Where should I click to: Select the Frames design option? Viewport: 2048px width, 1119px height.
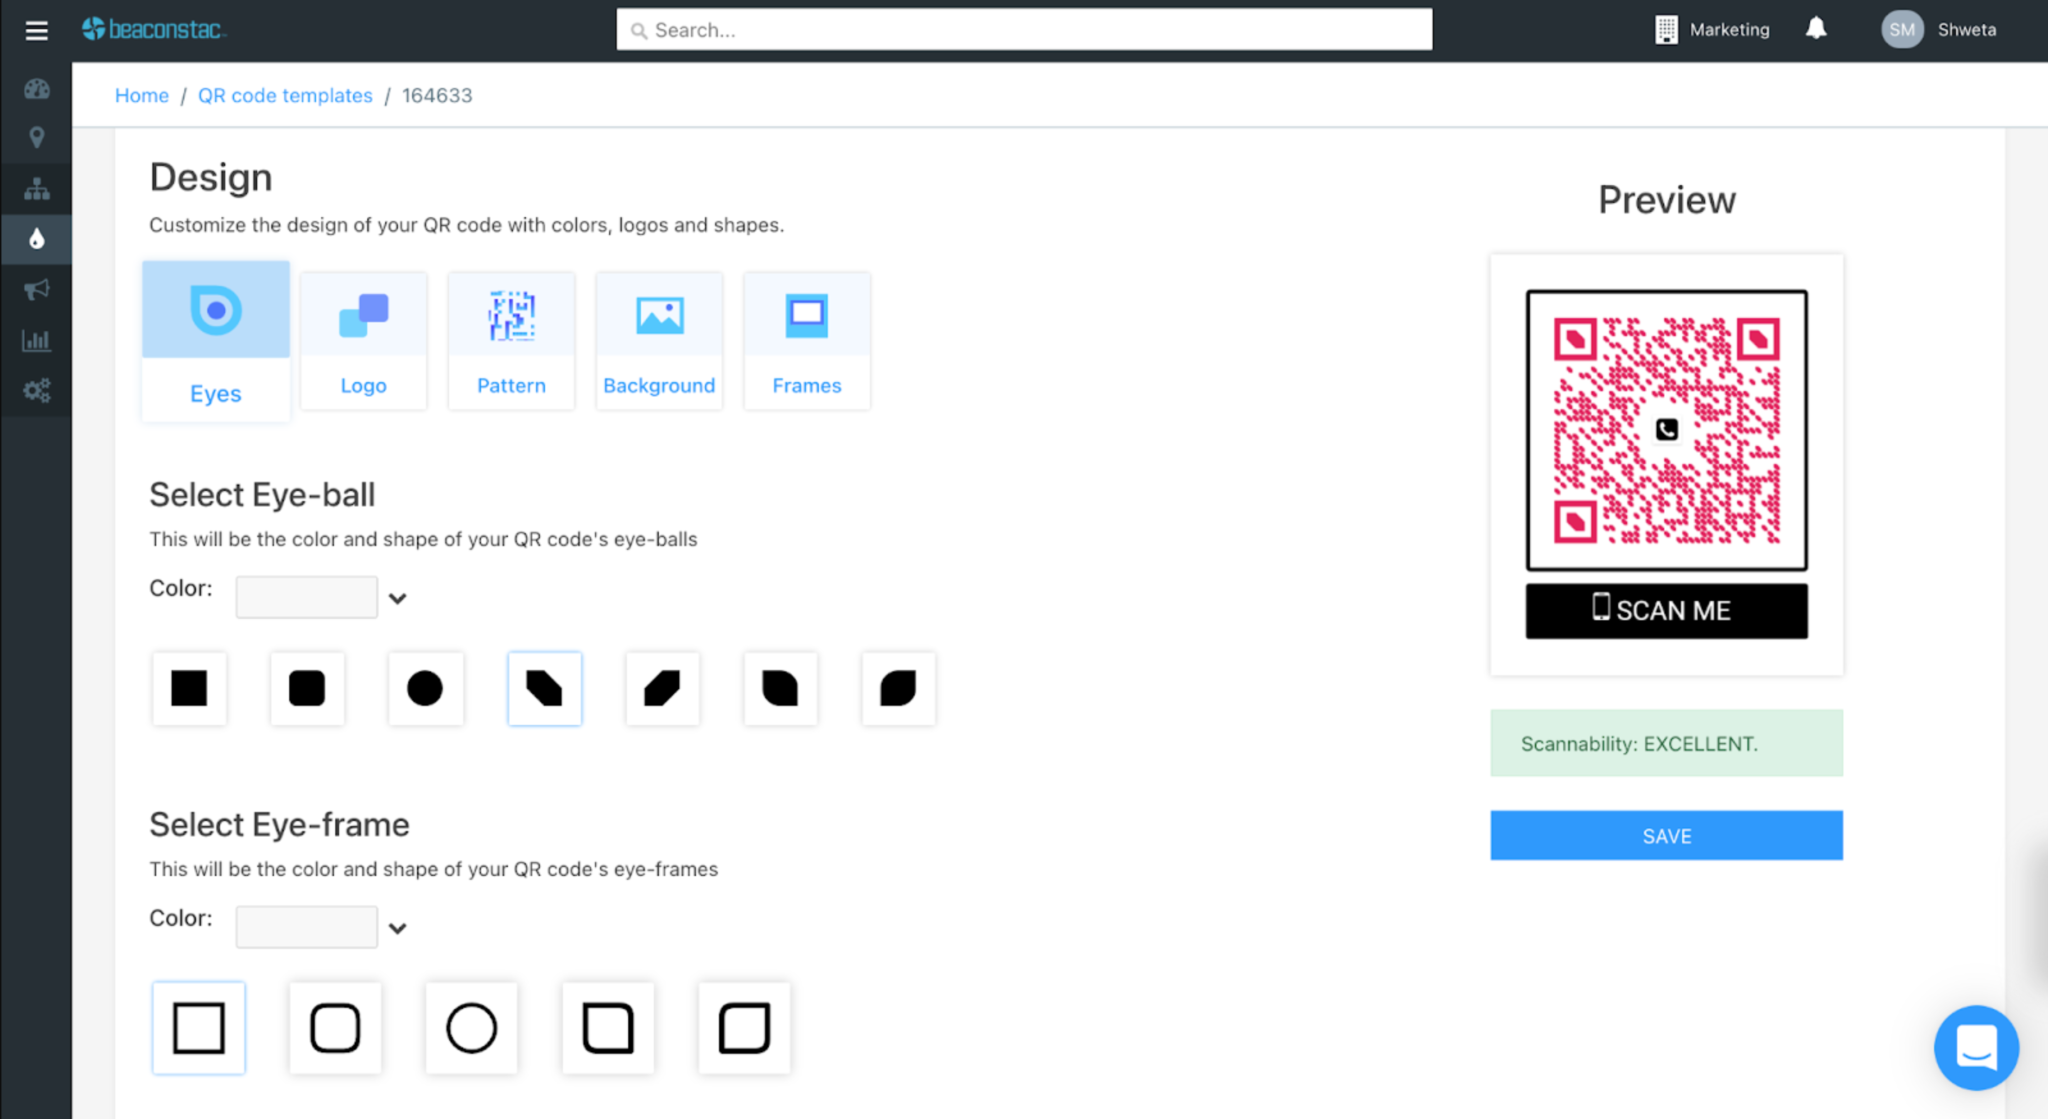806,340
